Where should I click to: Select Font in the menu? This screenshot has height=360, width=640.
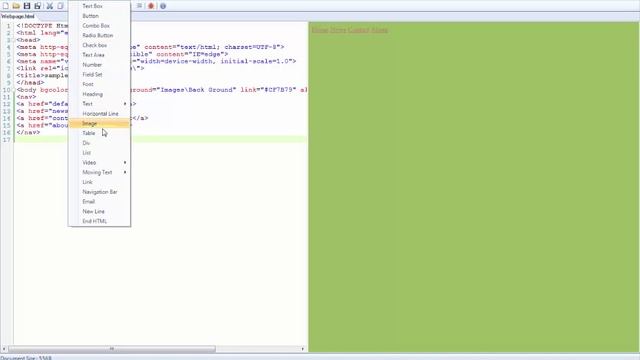pos(100,84)
